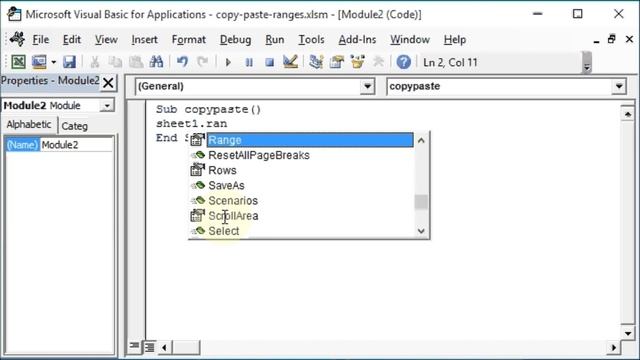
Task: Toggle Design Mode icon
Action: click(290, 62)
